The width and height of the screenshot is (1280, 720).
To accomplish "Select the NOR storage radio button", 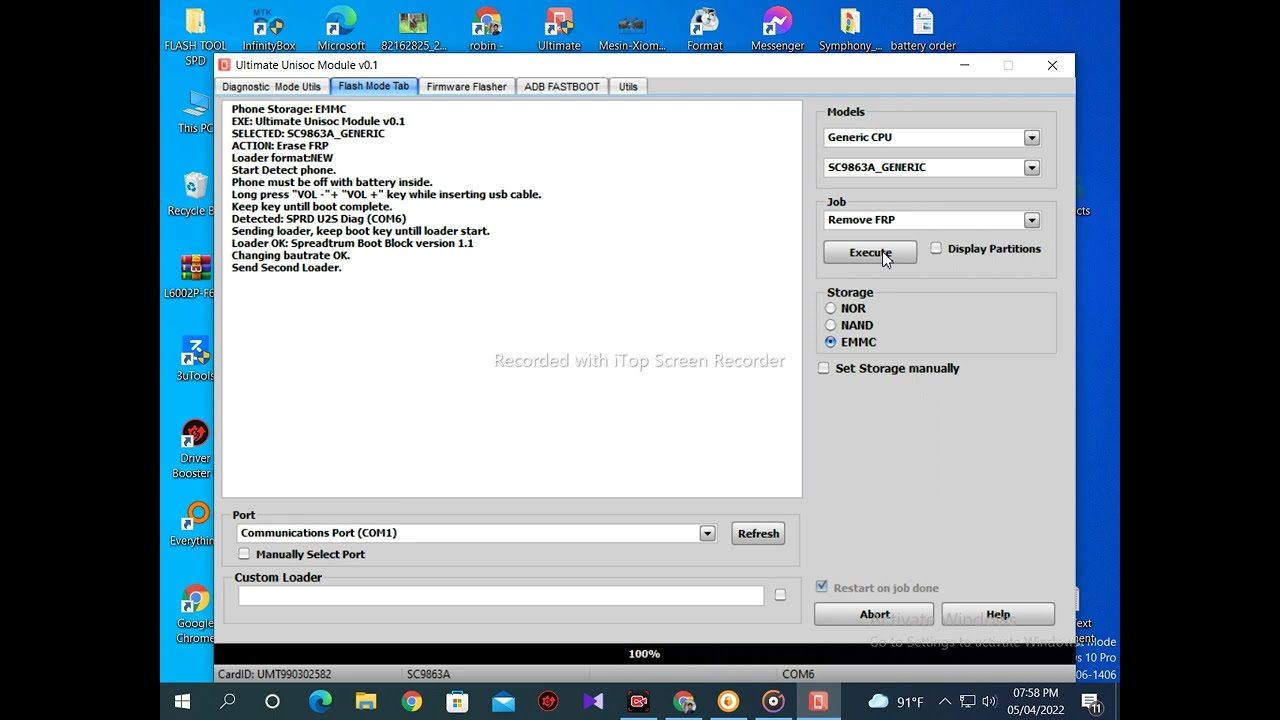I will [830, 308].
